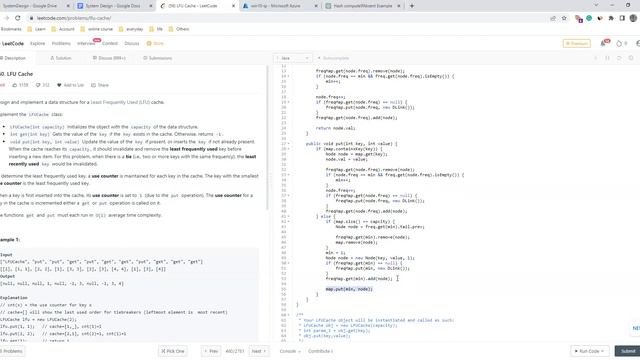The height and width of the screenshot is (360, 640).
Task: Go to the Next problem
Action: (259, 351)
